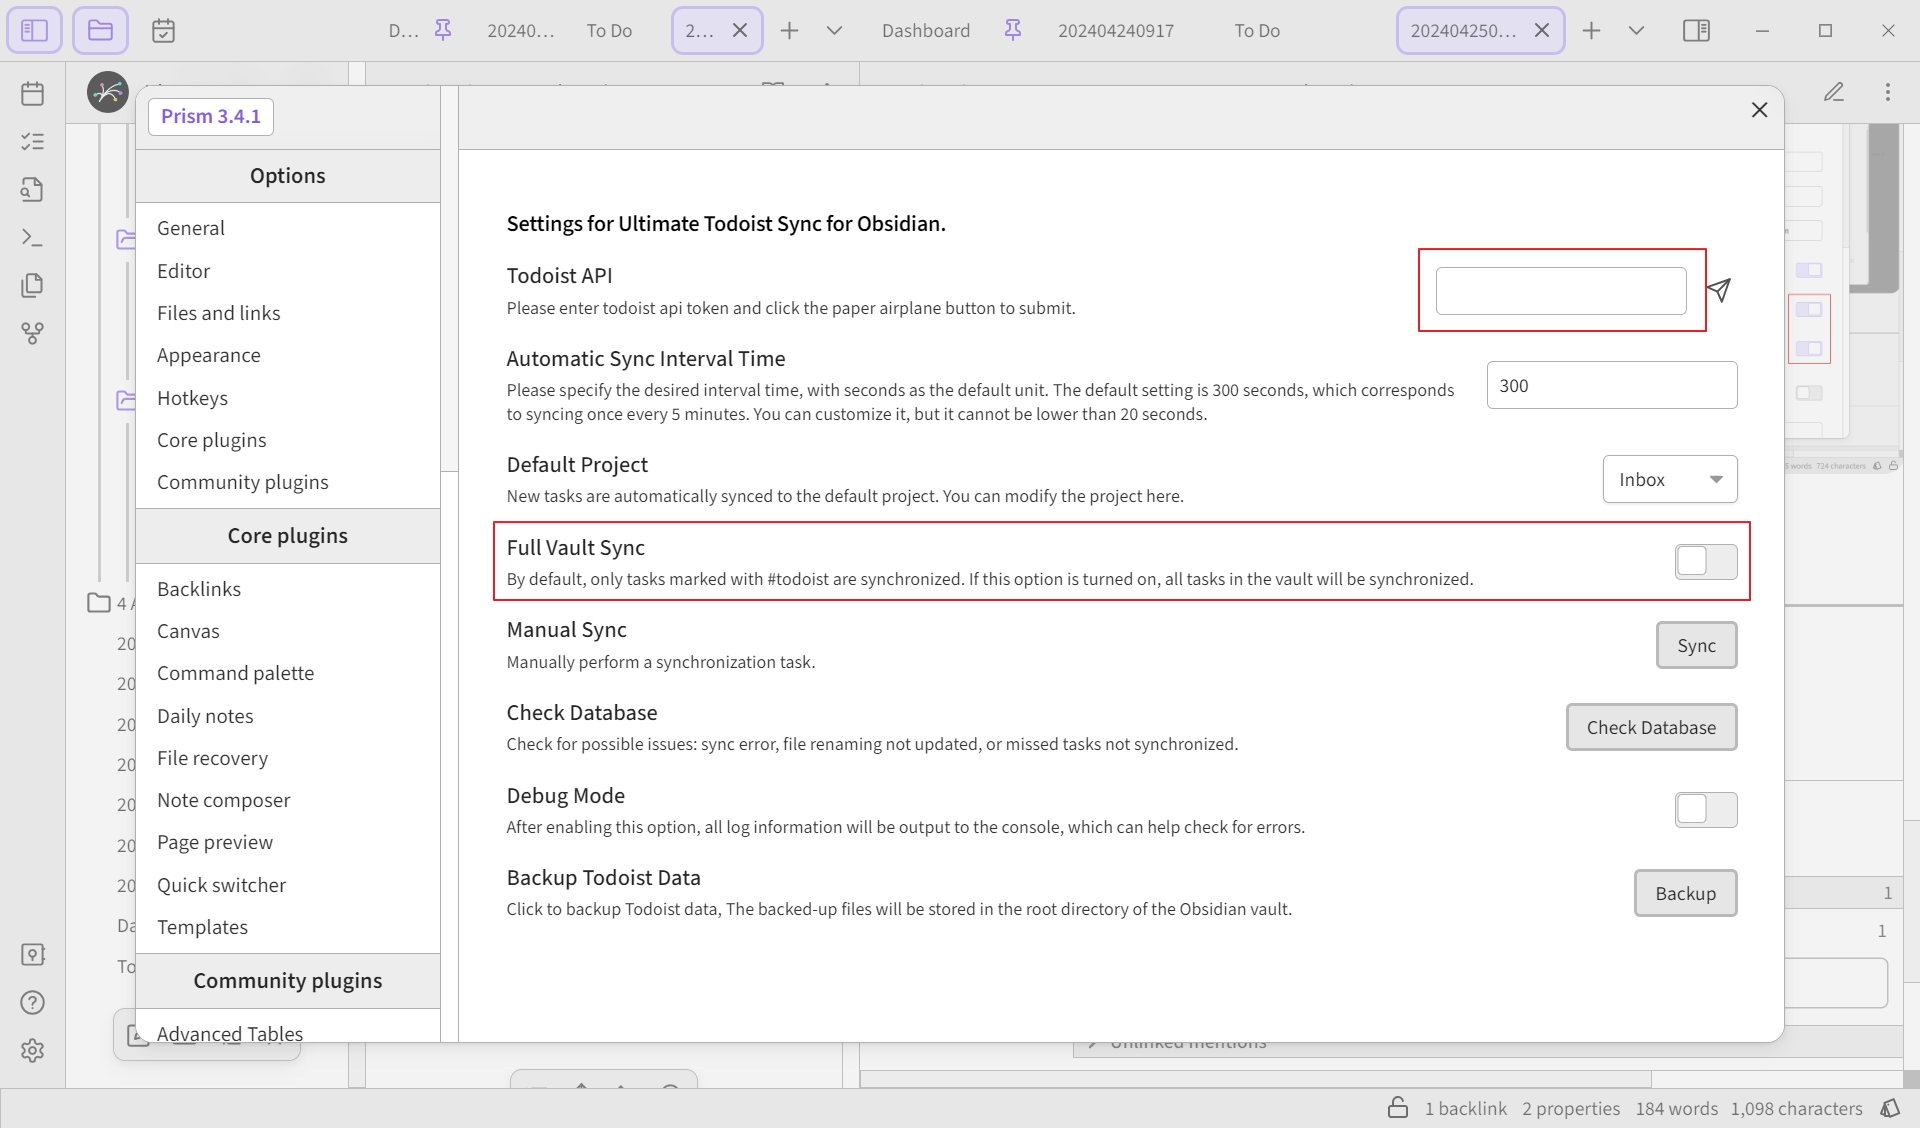Viewport: 1920px width, 1128px height.
Task: Click the calendar icon in top bar
Action: pyautogui.click(x=163, y=30)
